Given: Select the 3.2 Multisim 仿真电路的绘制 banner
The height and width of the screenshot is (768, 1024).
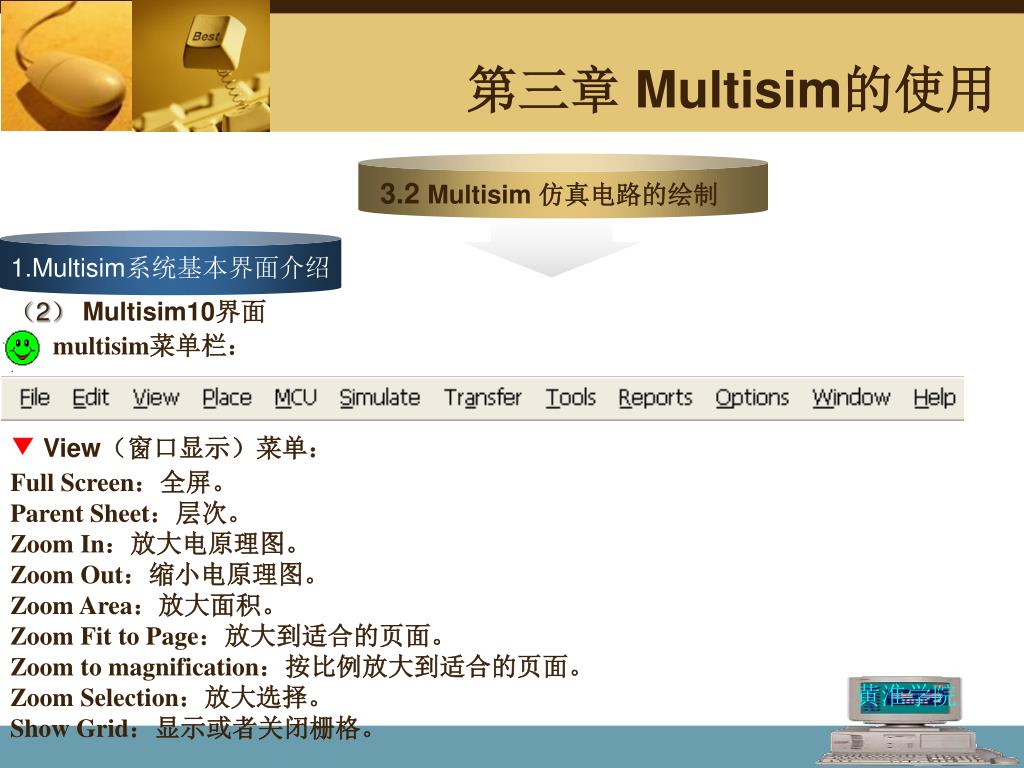Looking at the screenshot, I should pos(562,185).
